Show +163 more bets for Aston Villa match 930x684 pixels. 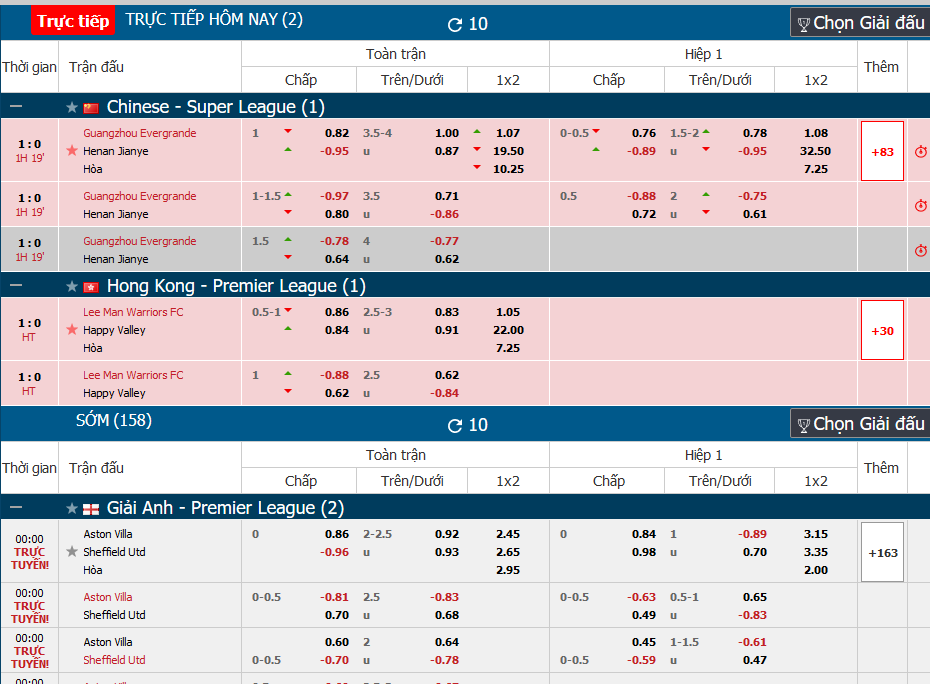[883, 552]
